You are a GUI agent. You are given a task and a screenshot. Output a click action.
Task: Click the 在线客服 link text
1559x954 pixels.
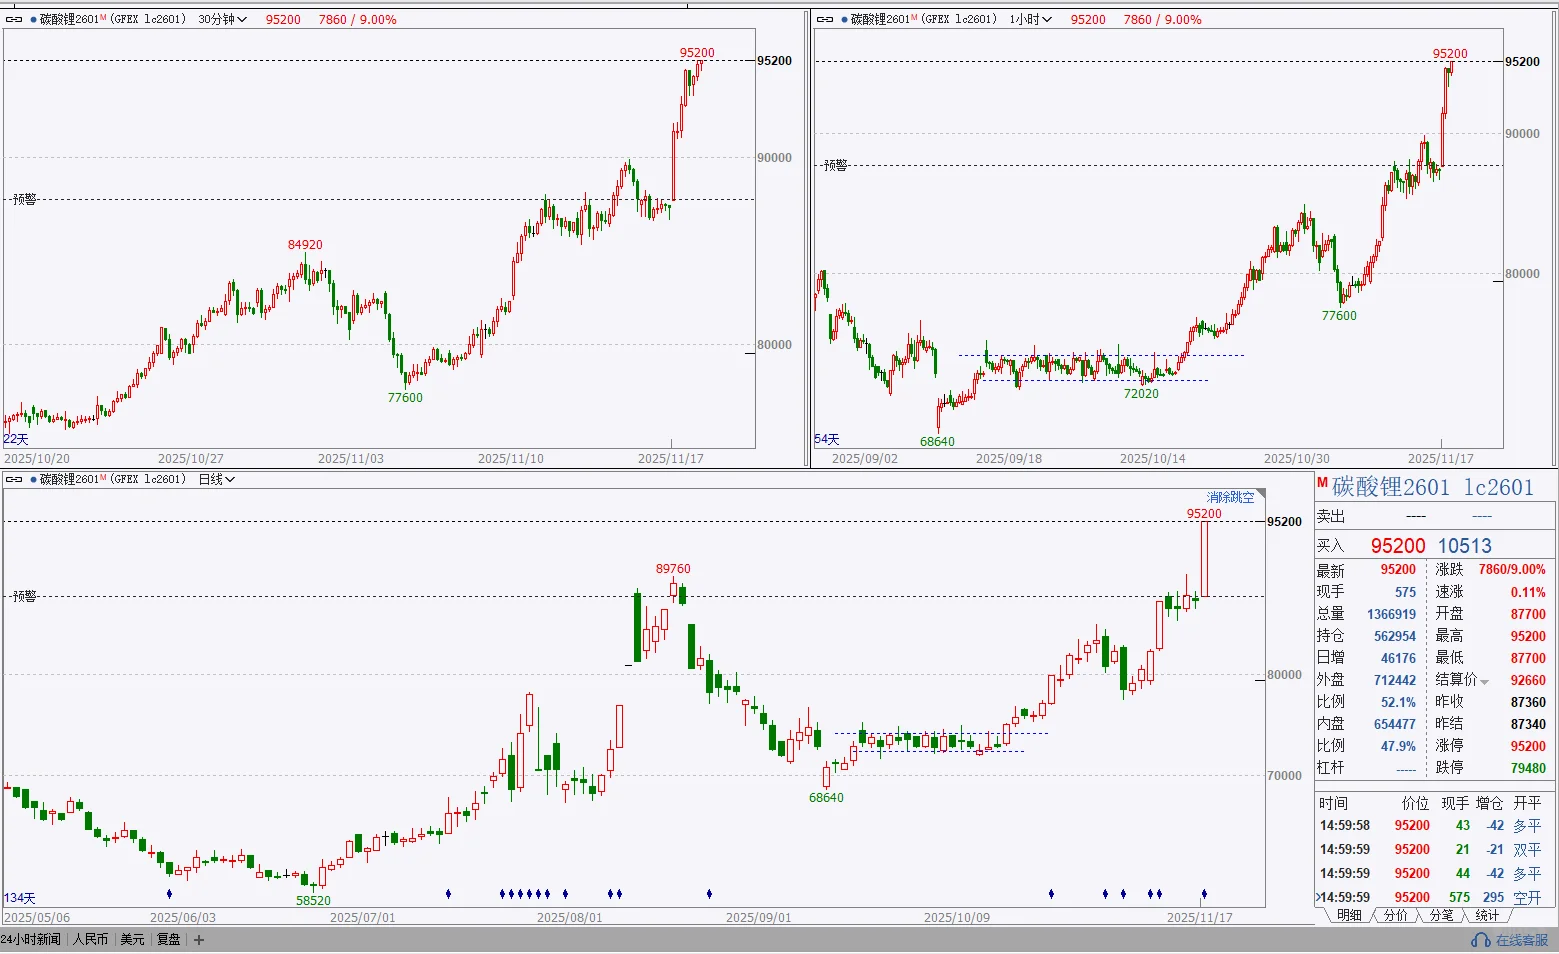(x=1522, y=940)
